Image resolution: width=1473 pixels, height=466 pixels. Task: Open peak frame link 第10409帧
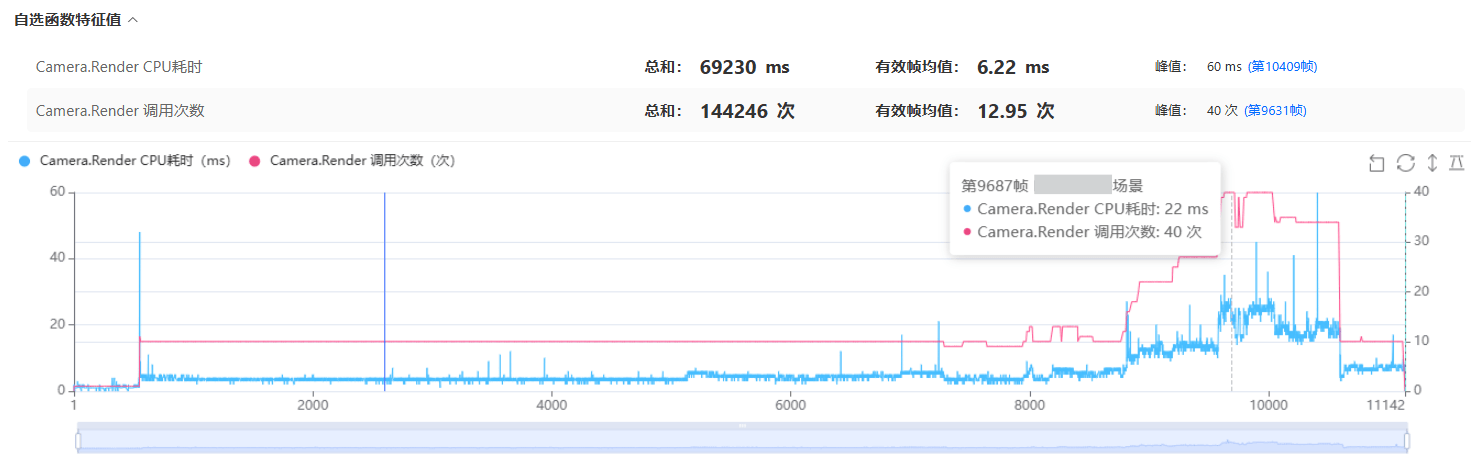click(x=1283, y=67)
